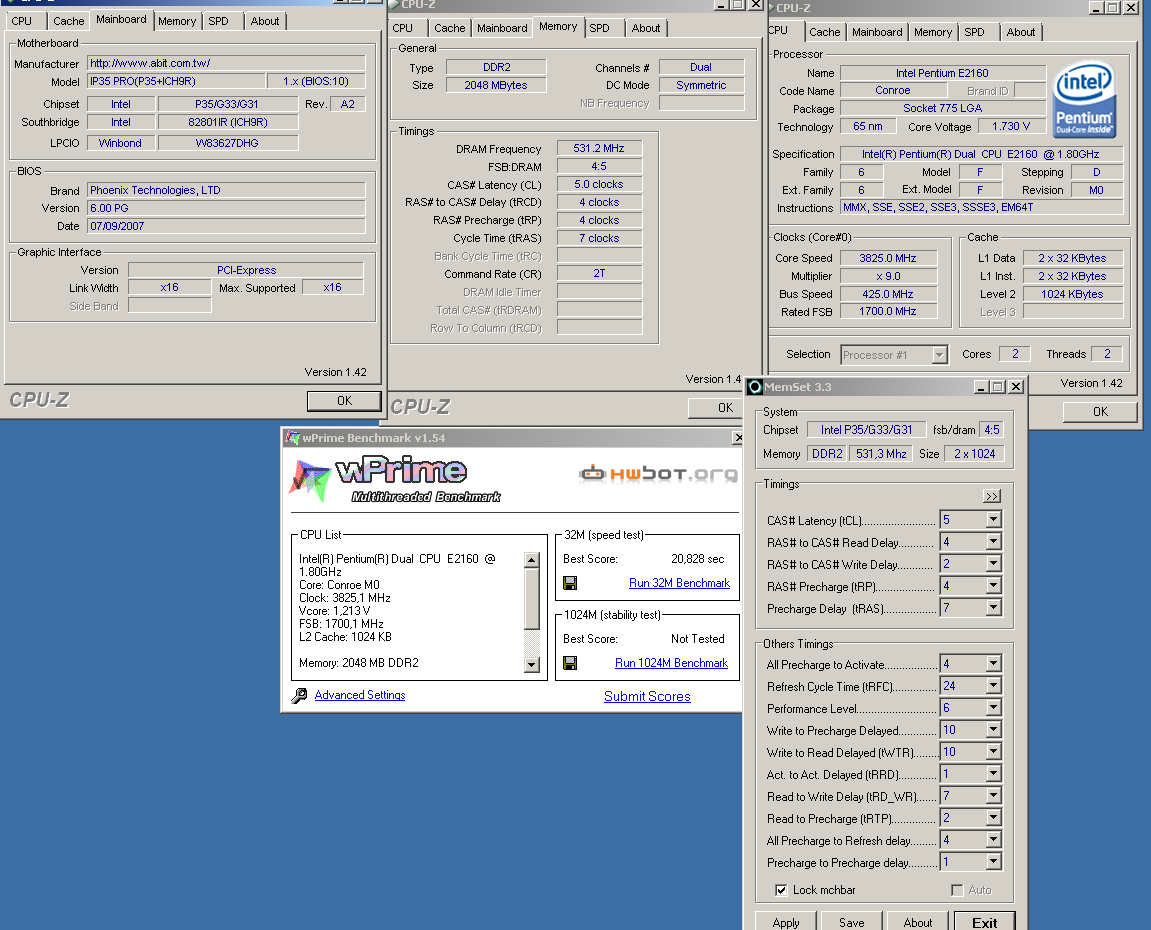Close the wPrime Benchmark window
This screenshot has height=930, width=1151.
coord(737,438)
